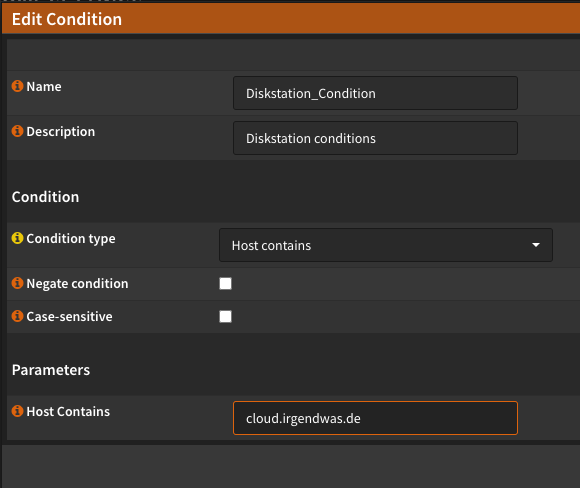Click the info icon beside Name

[x=17, y=86]
